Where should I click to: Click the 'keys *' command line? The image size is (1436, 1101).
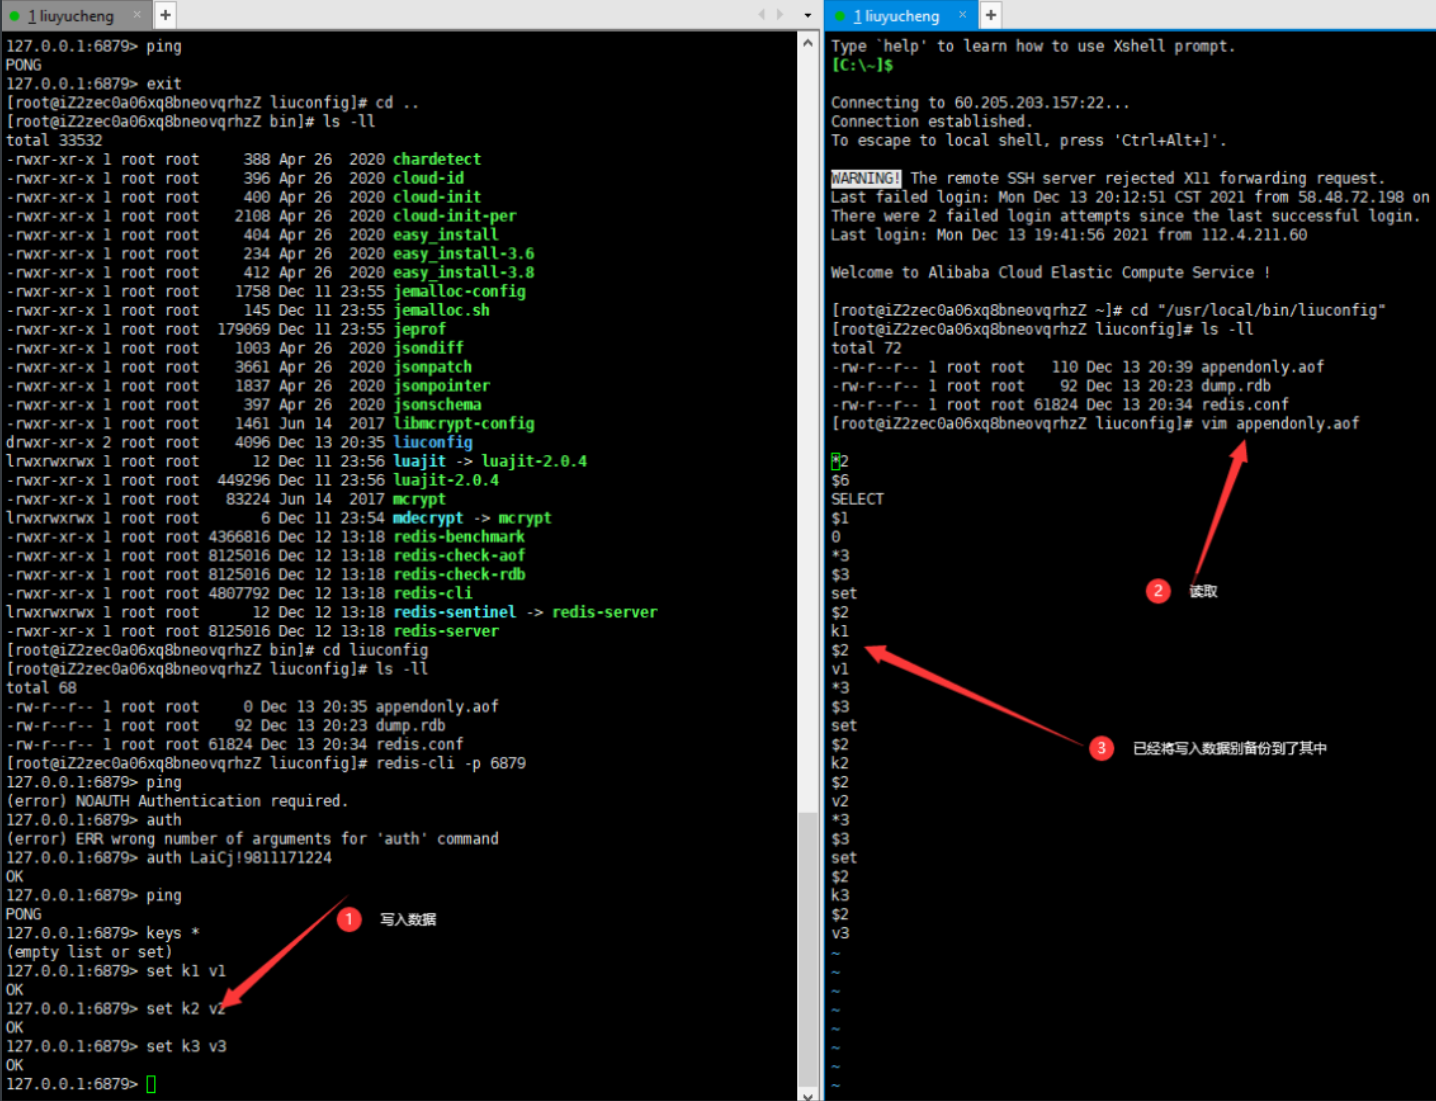103,934
